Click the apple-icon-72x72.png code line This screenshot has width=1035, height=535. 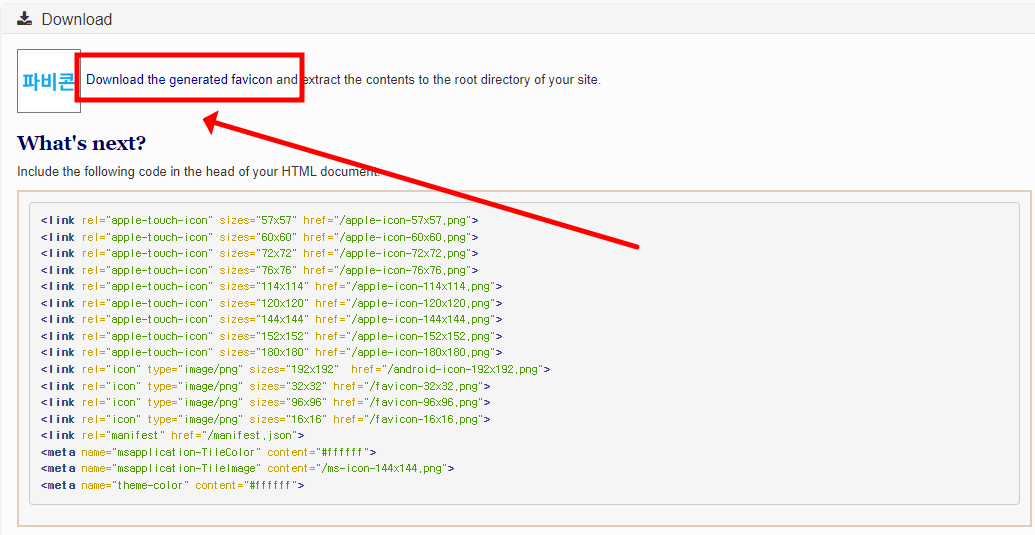click(259, 253)
